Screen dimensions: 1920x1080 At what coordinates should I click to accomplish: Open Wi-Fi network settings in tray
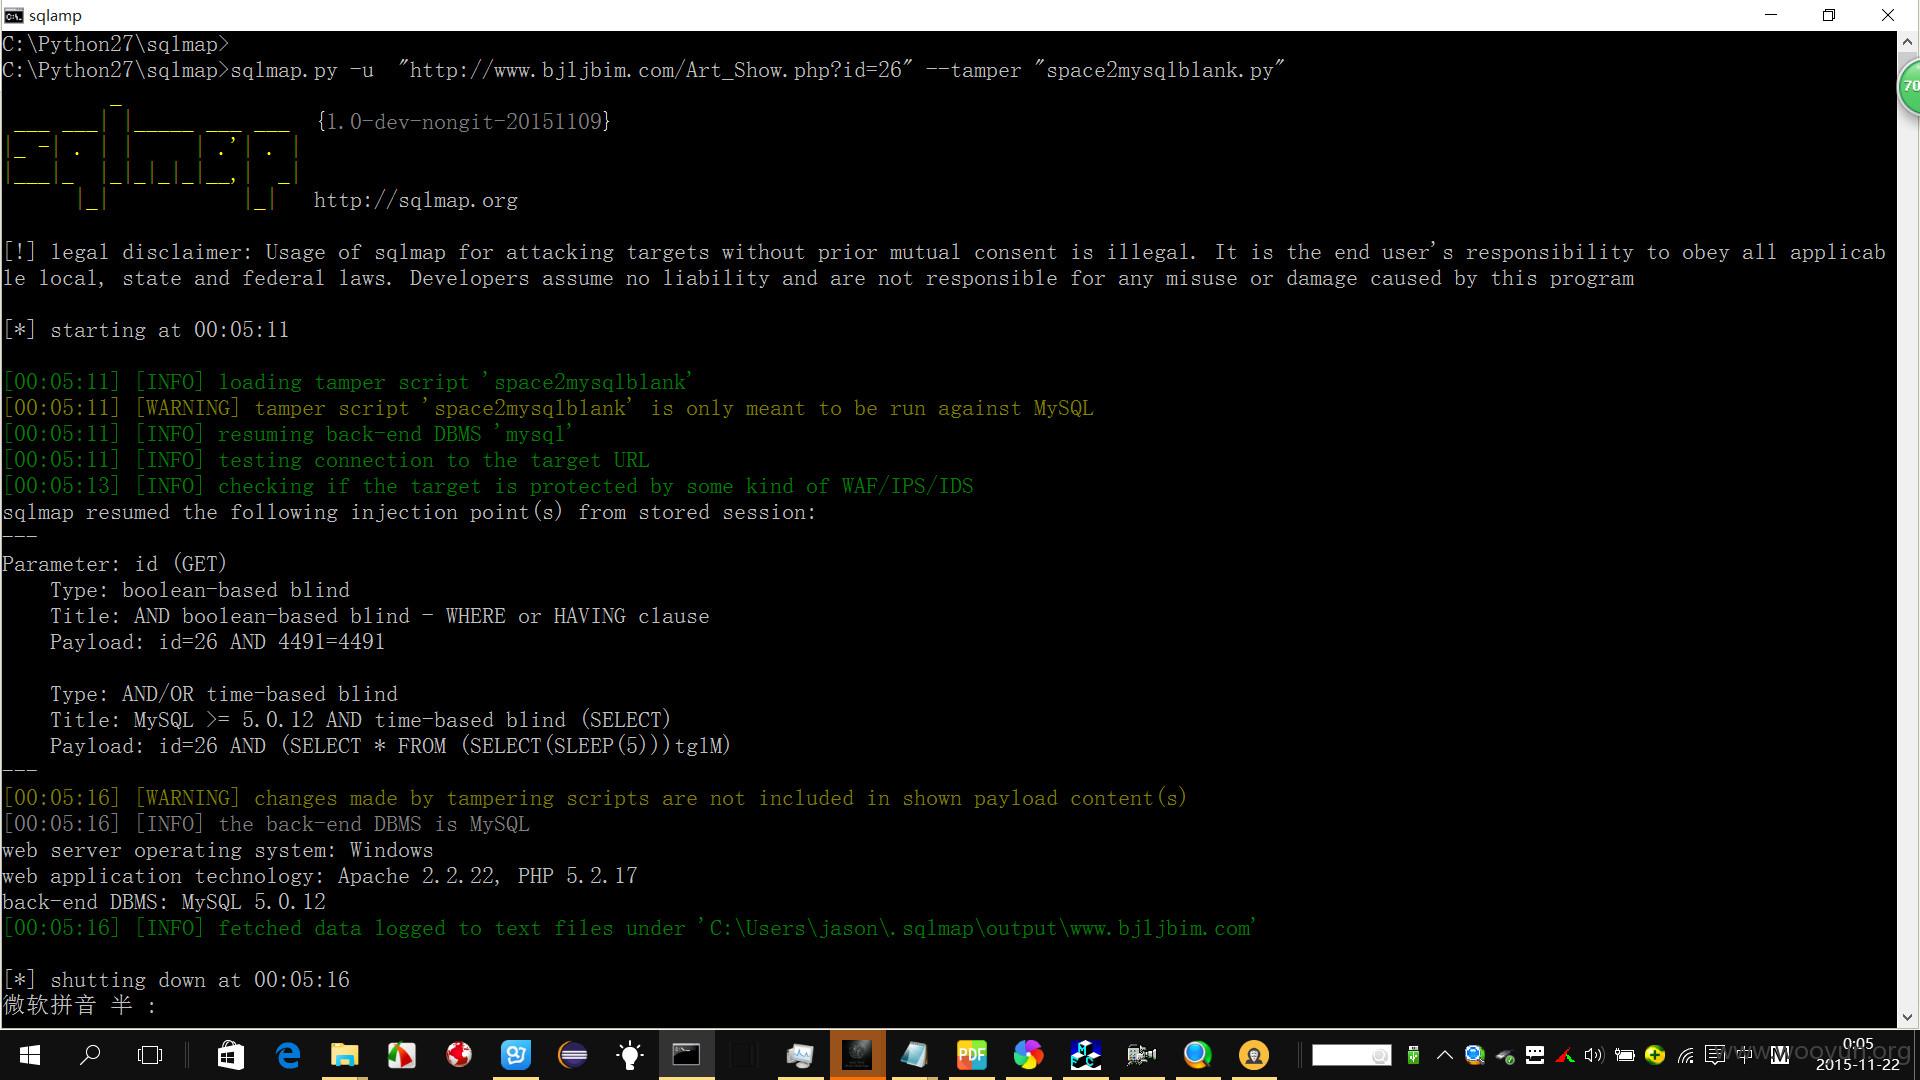pos(1686,1055)
